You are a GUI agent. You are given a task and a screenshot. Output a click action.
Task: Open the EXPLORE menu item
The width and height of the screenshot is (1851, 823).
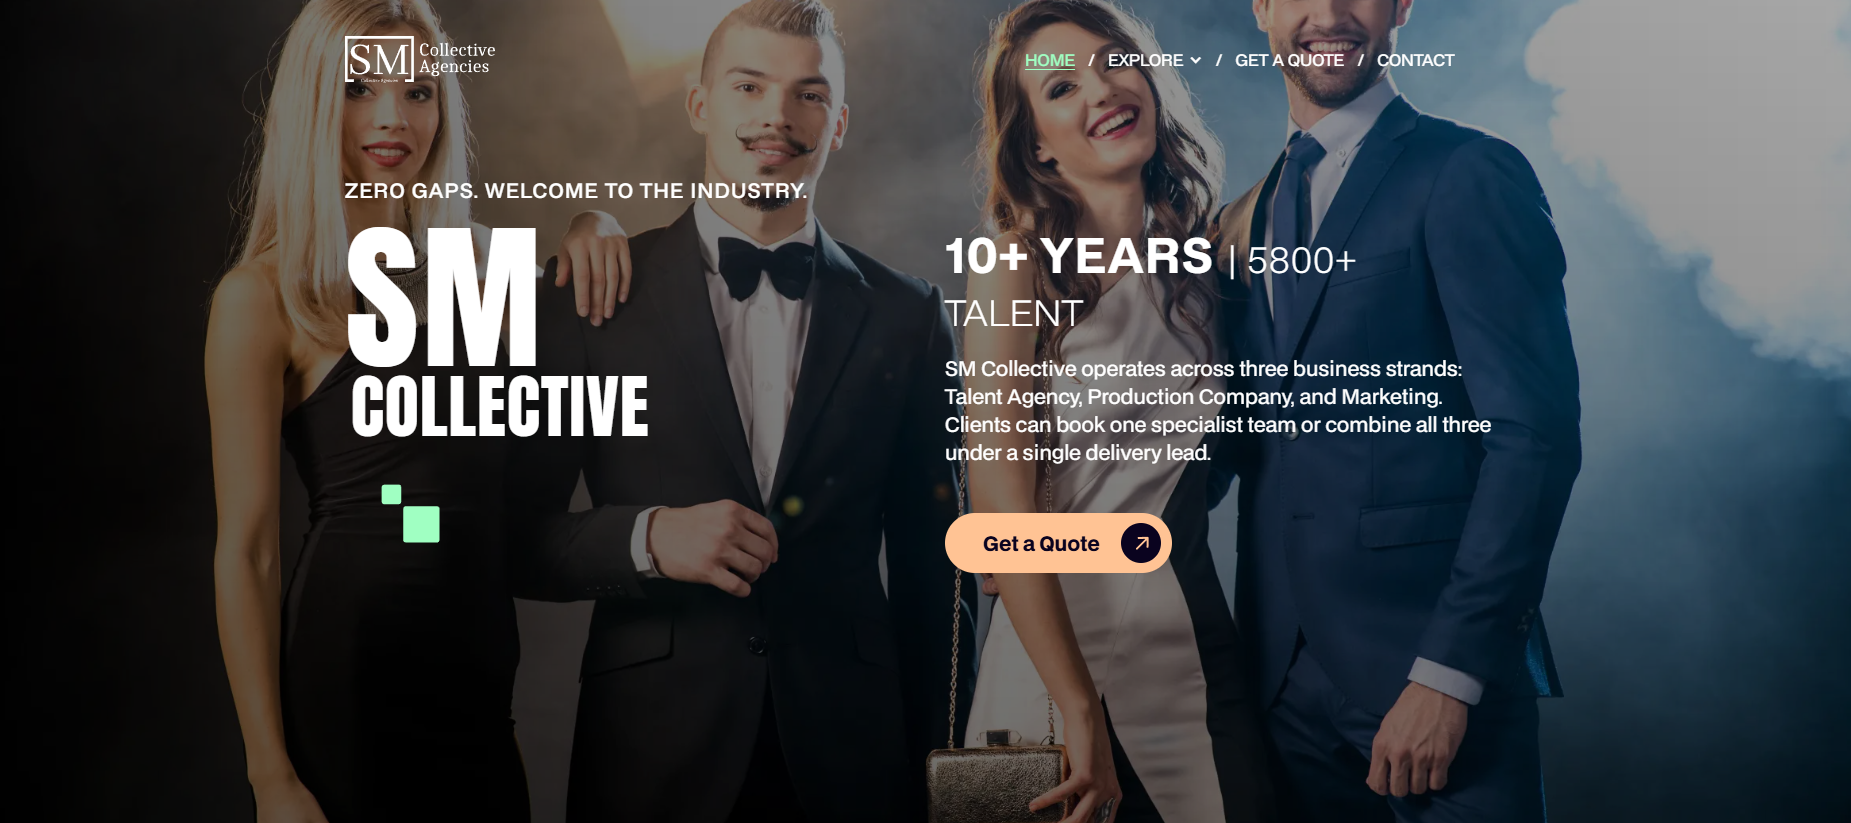[x=1145, y=60]
